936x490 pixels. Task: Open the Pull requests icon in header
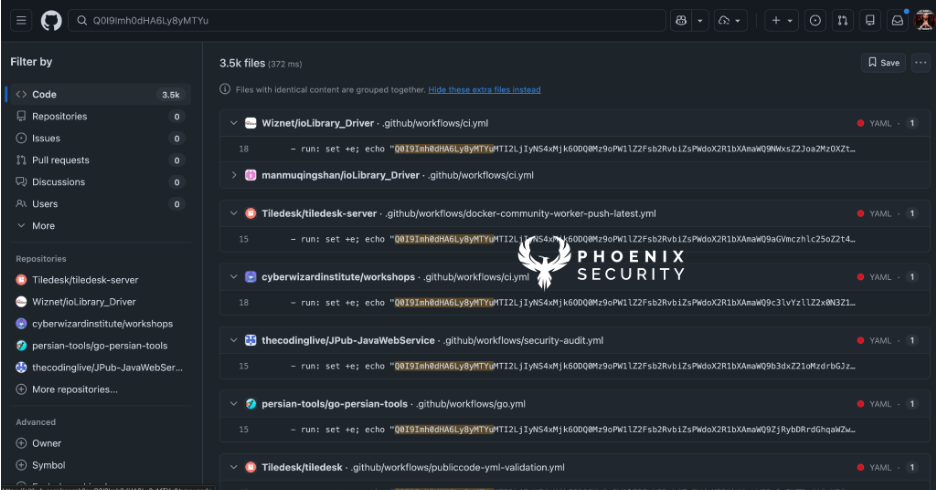pos(842,20)
